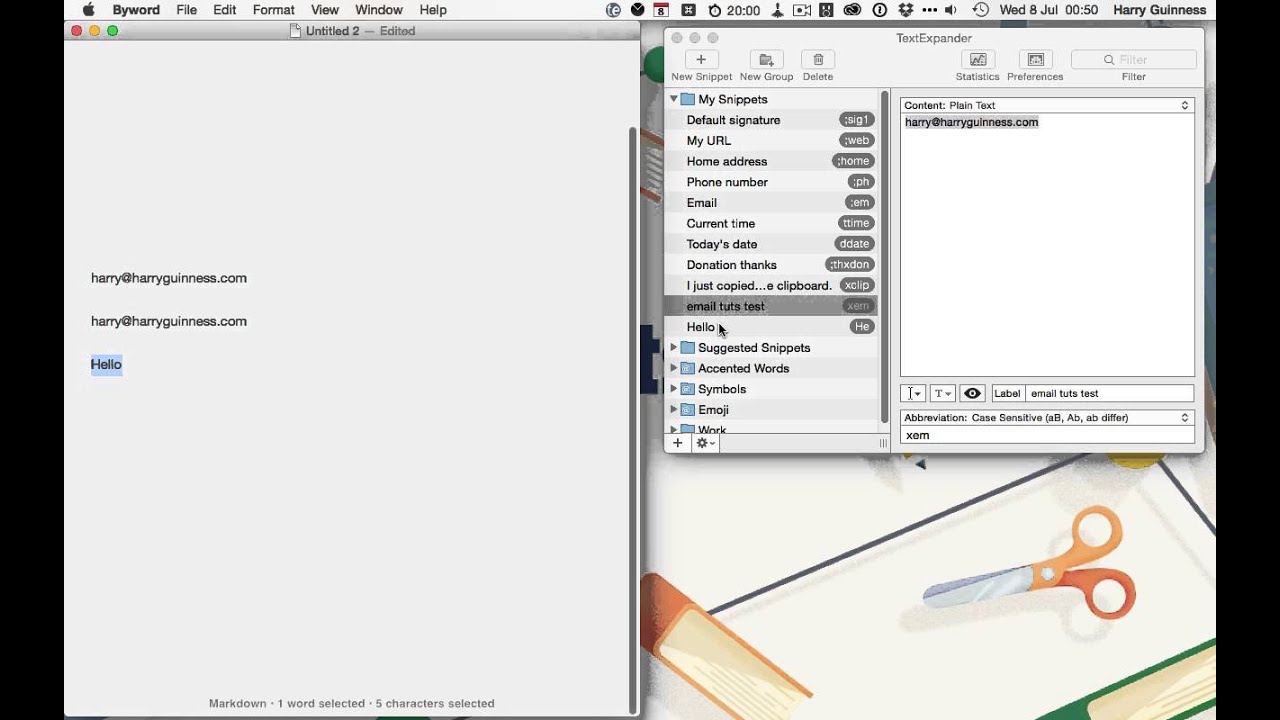The width and height of the screenshot is (1280, 720).
Task: Open the Window menu
Action: [x=379, y=10]
